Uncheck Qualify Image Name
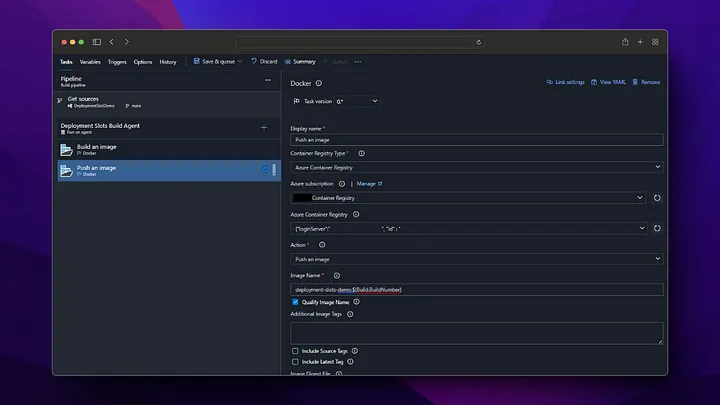Image resolution: width=720 pixels, height=405 pixels. 295,302
